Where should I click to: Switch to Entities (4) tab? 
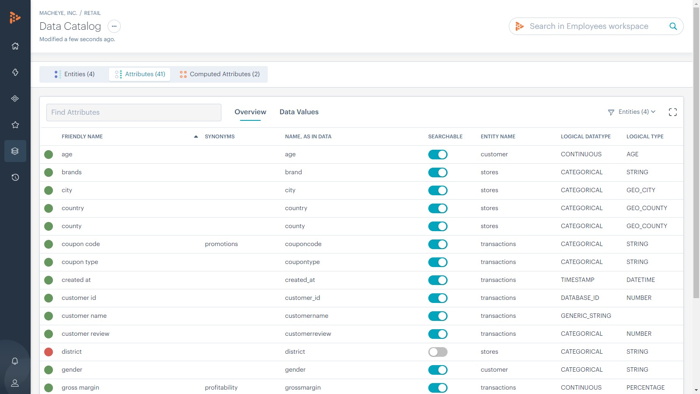click(74, 74)
